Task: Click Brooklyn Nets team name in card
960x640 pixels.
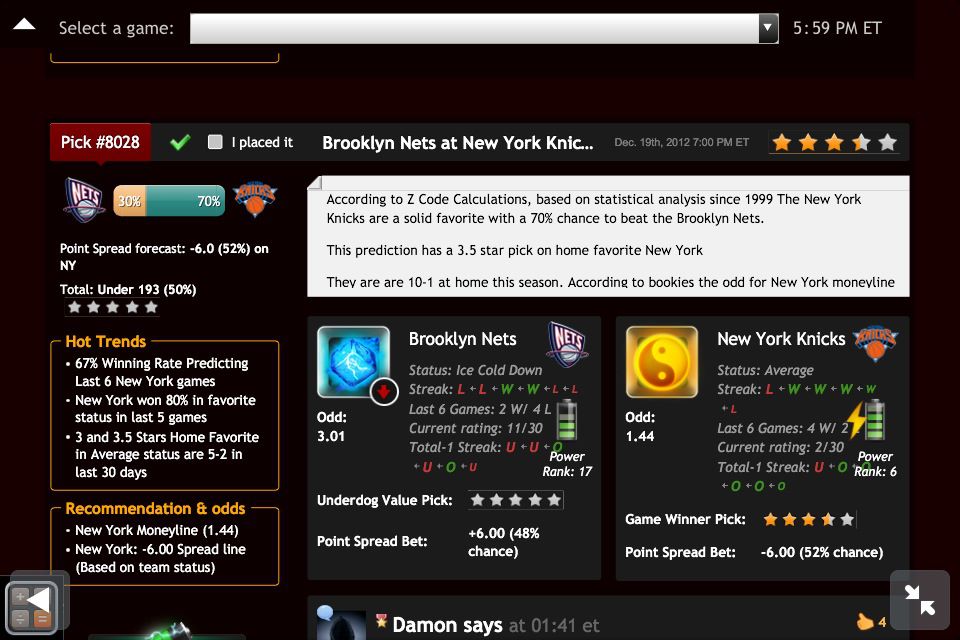Action: tap(462, 339)
